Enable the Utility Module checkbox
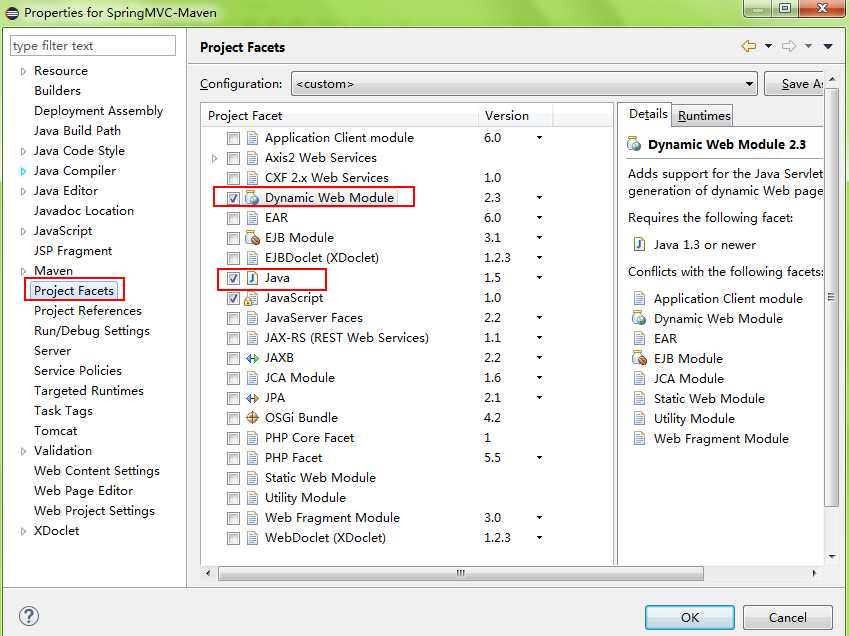This screenshot has width=849, height=636. click(x=233, y=499)
